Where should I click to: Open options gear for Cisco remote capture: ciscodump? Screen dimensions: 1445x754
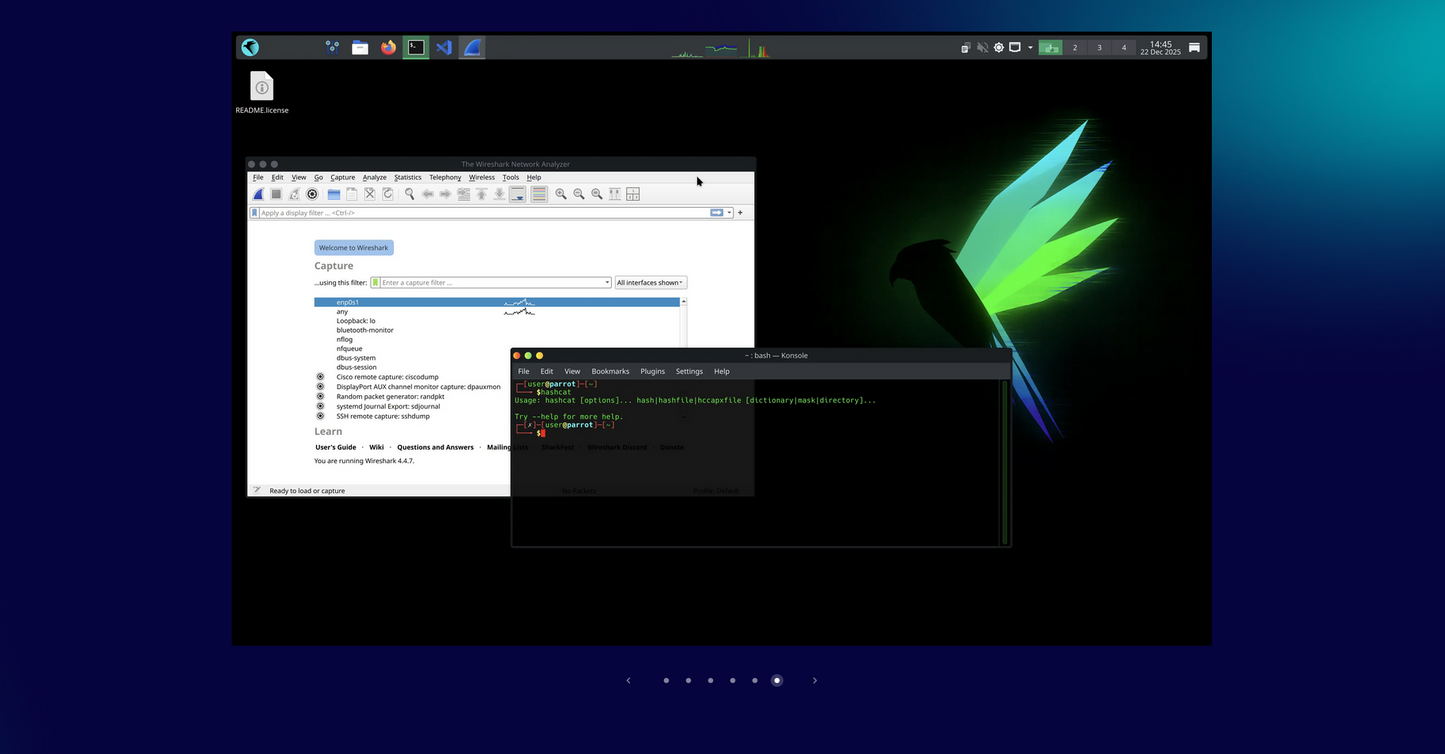[x=320, y=377]
